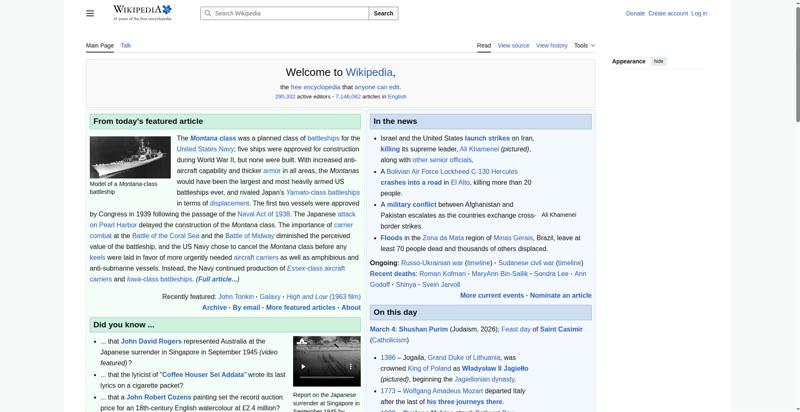Click the Donate link

point(635,13)
